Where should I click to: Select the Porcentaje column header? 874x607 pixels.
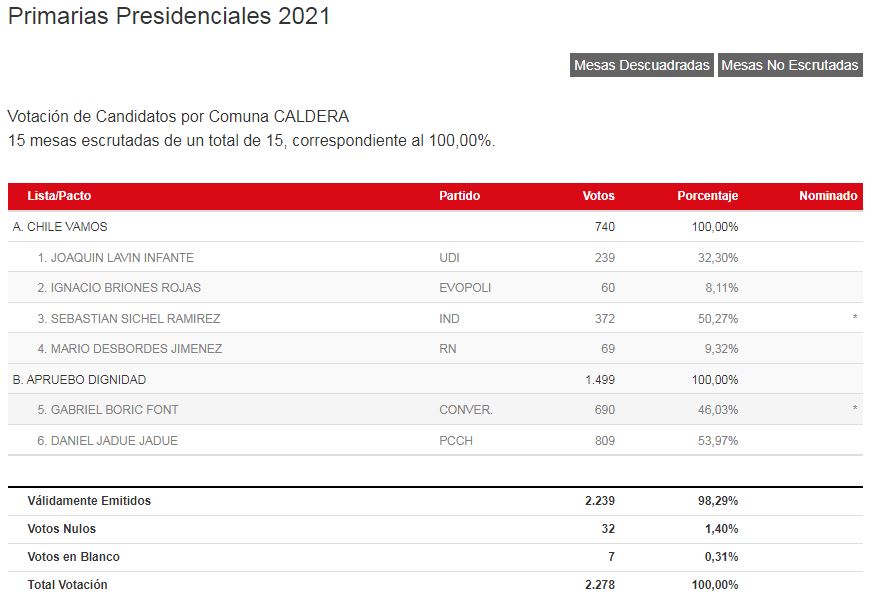pyautogui.click(x=707, y=196)
